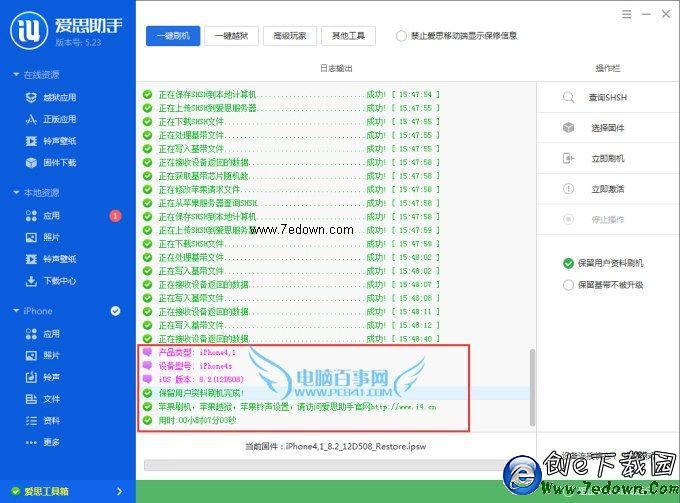Switch to the 高级玩家 tab
This screenshot has height=503, width=680.
click(290, 36)
